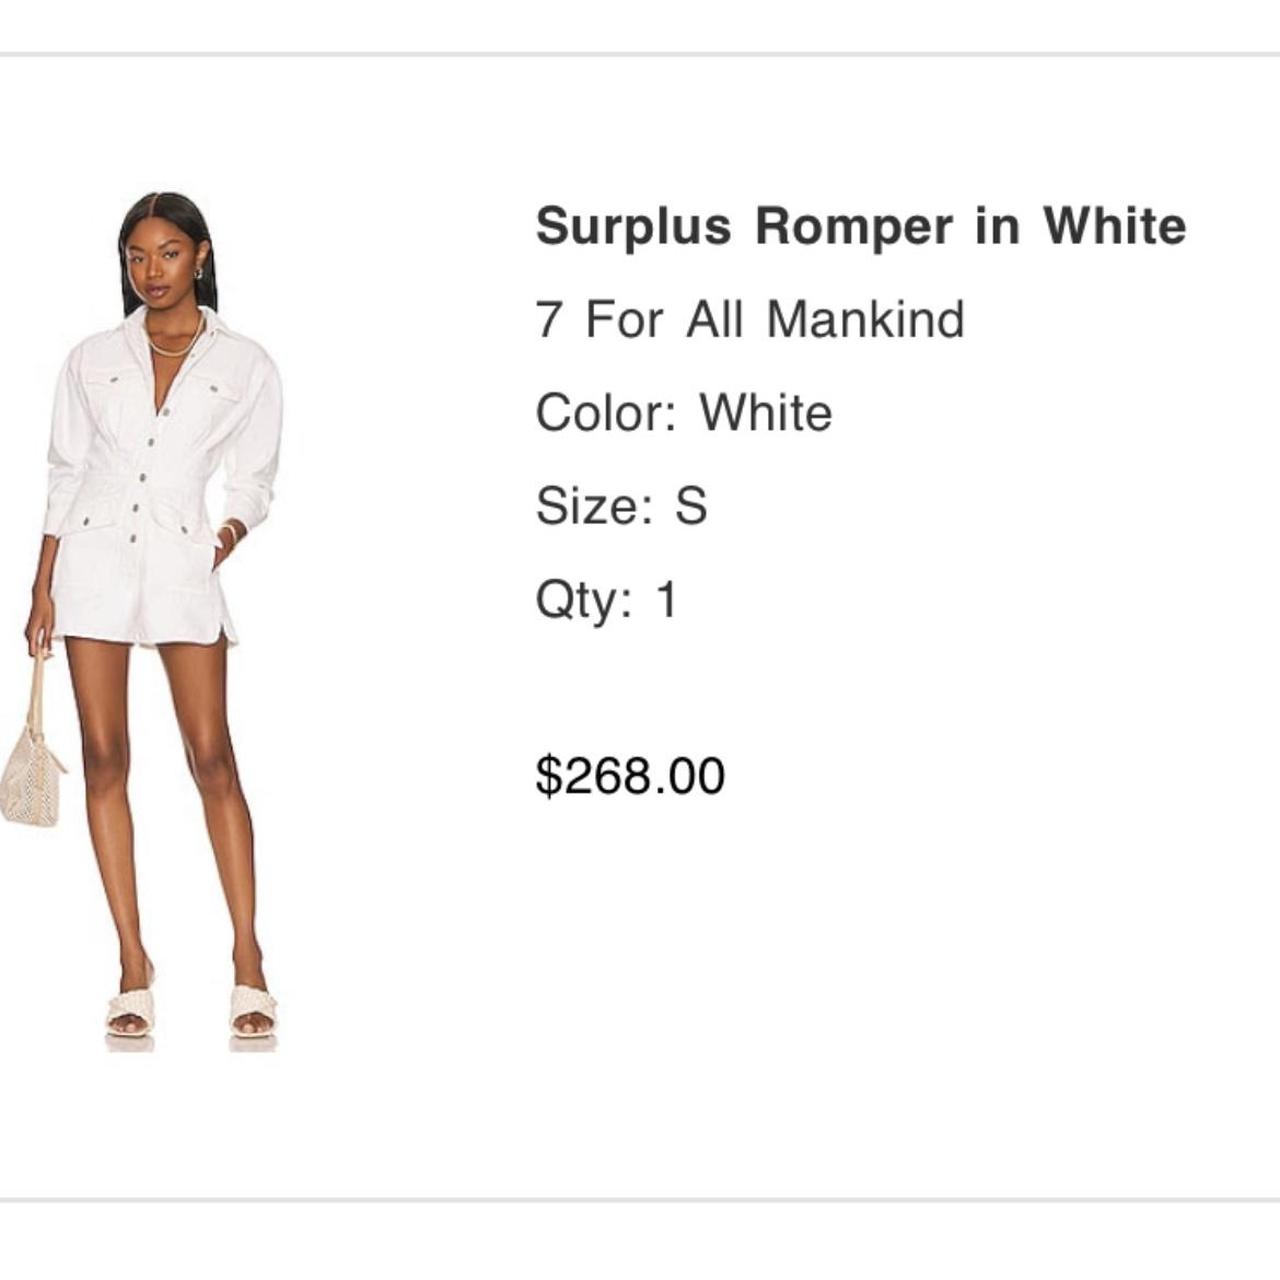Click the top horizontal divider line
Image resolution: width=1280 pixels, height=1280 pixels.
click(640, 54)
